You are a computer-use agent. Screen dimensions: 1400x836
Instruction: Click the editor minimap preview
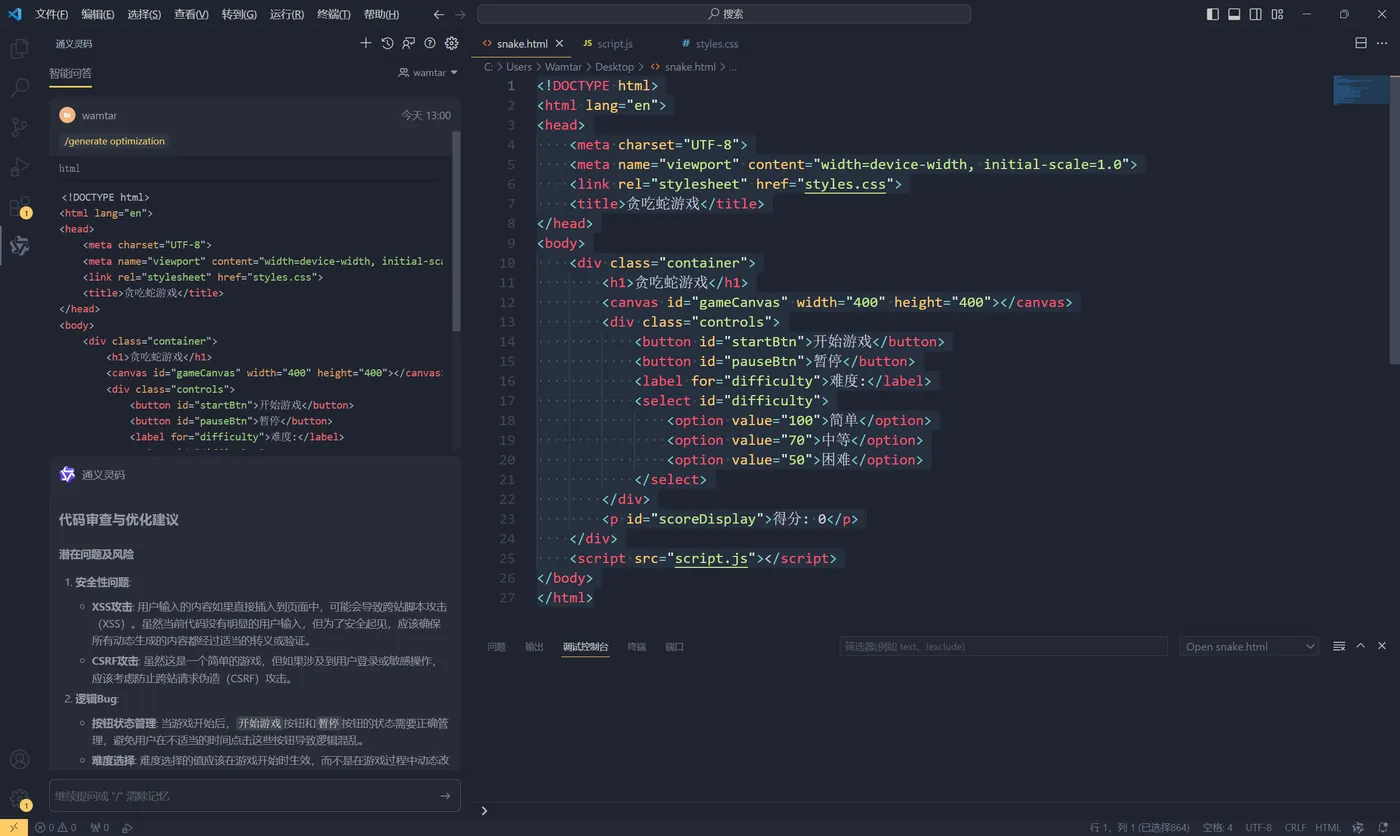tap(1360, 89)
